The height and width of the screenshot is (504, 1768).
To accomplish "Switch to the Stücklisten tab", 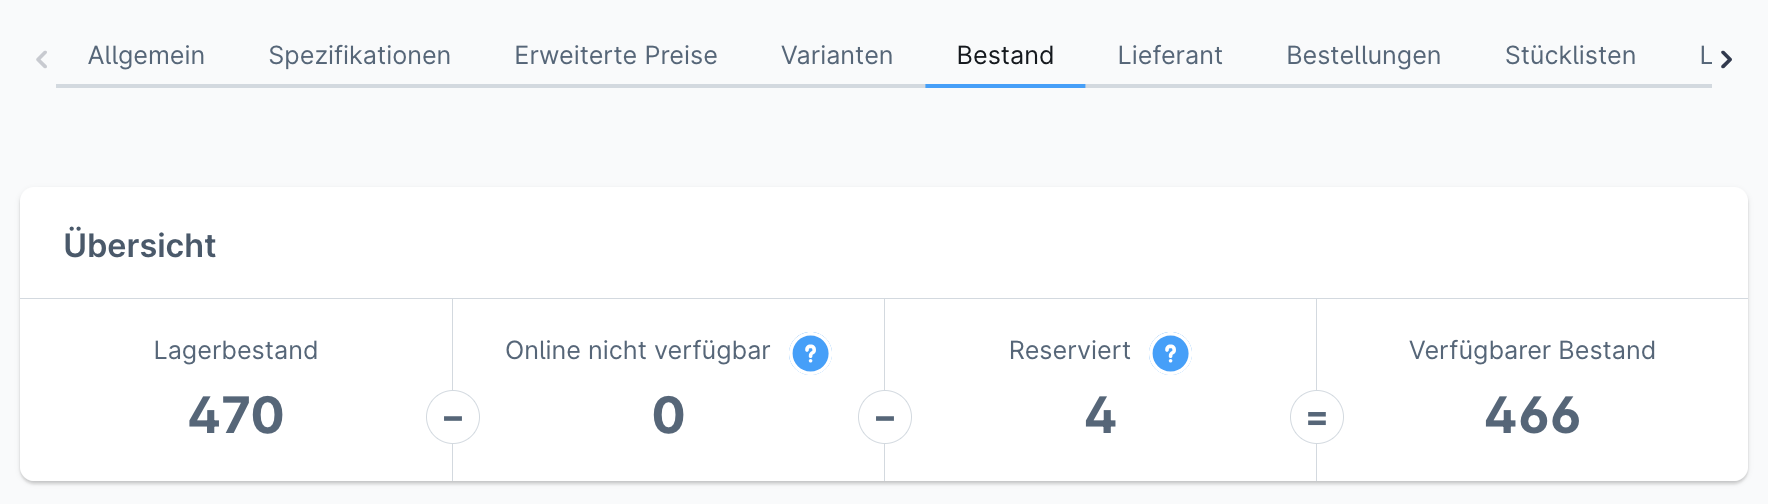I will tap(1570, 55).
